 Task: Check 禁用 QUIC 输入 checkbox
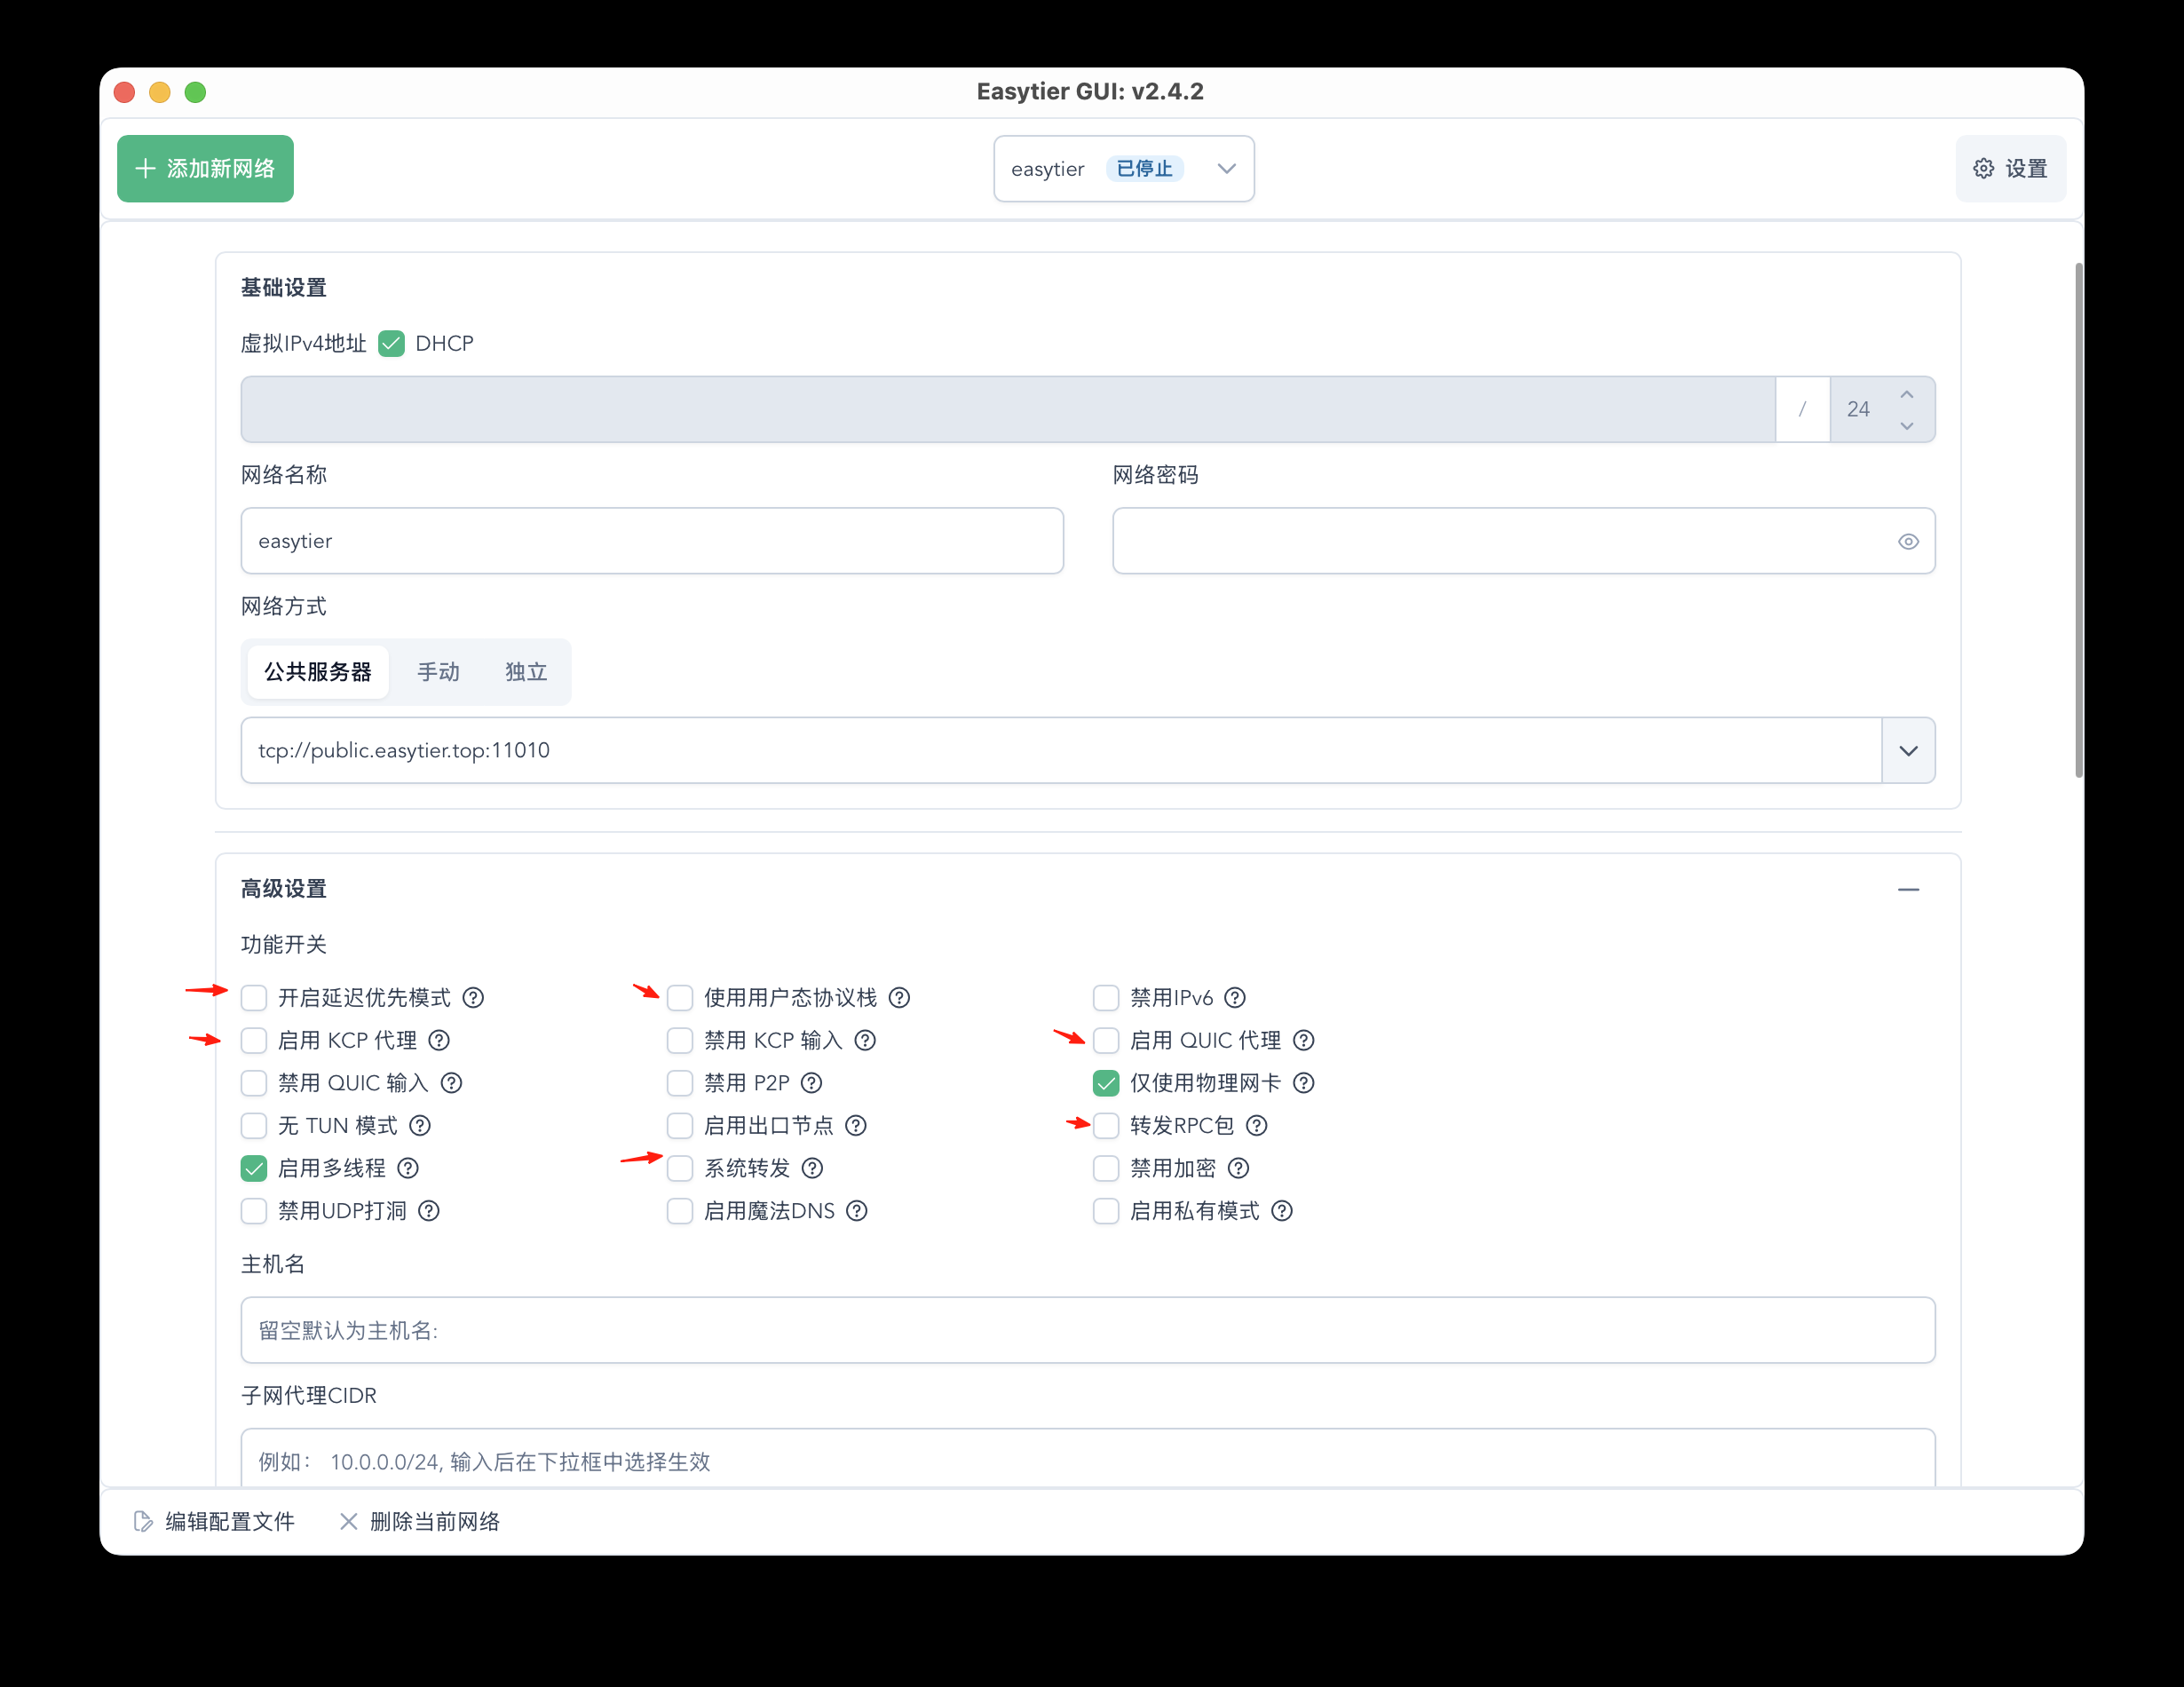(x=254, y=1082)
